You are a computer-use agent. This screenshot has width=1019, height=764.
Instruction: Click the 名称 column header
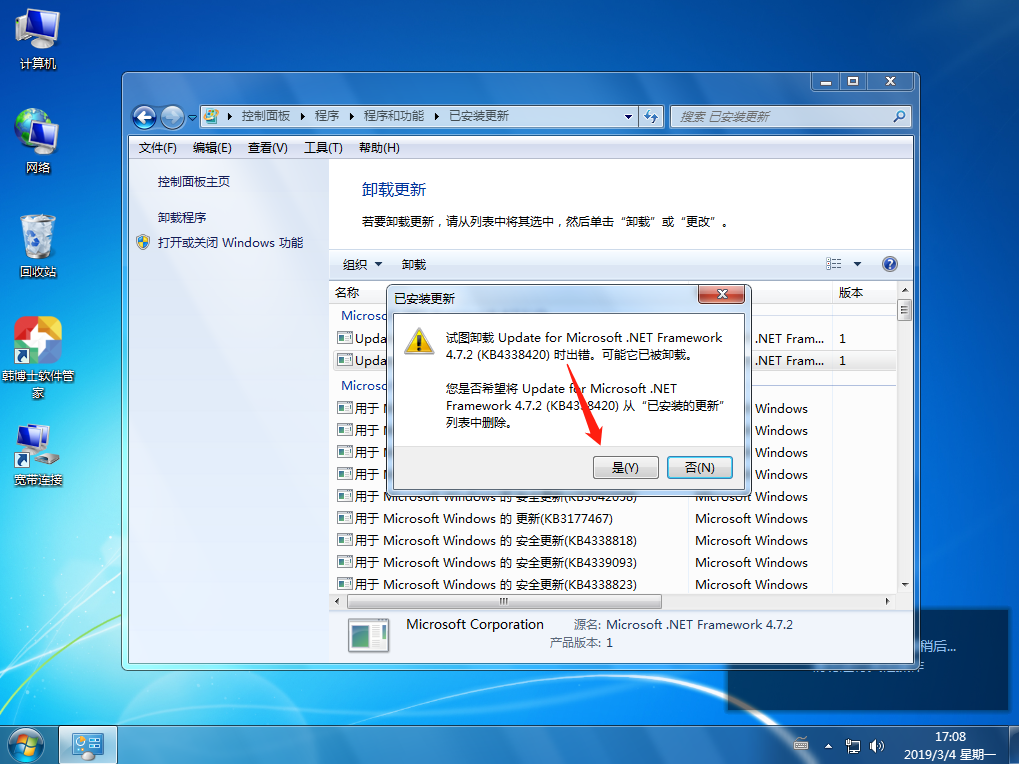347,293
